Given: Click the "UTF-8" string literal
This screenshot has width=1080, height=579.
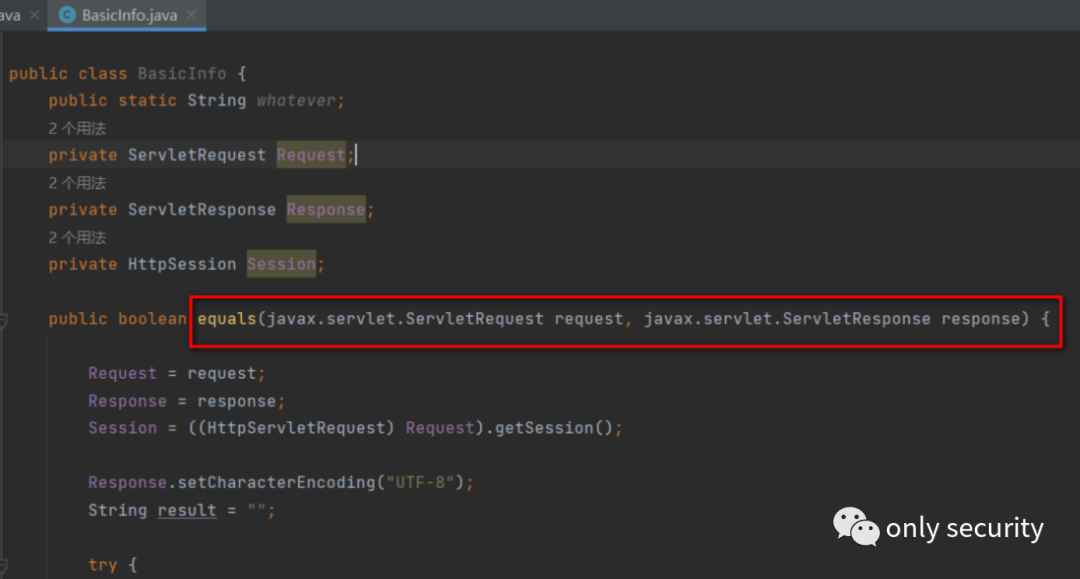Looking at the screenshot, I should pos(420,482).
